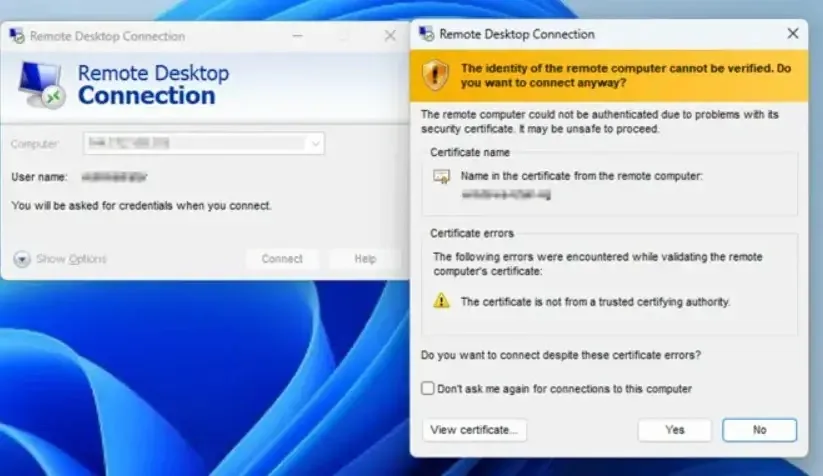Image resolution: width=823 pixels, height=476 pixels.
Task: Click Help in the main window
Action: tap(365, 259)
